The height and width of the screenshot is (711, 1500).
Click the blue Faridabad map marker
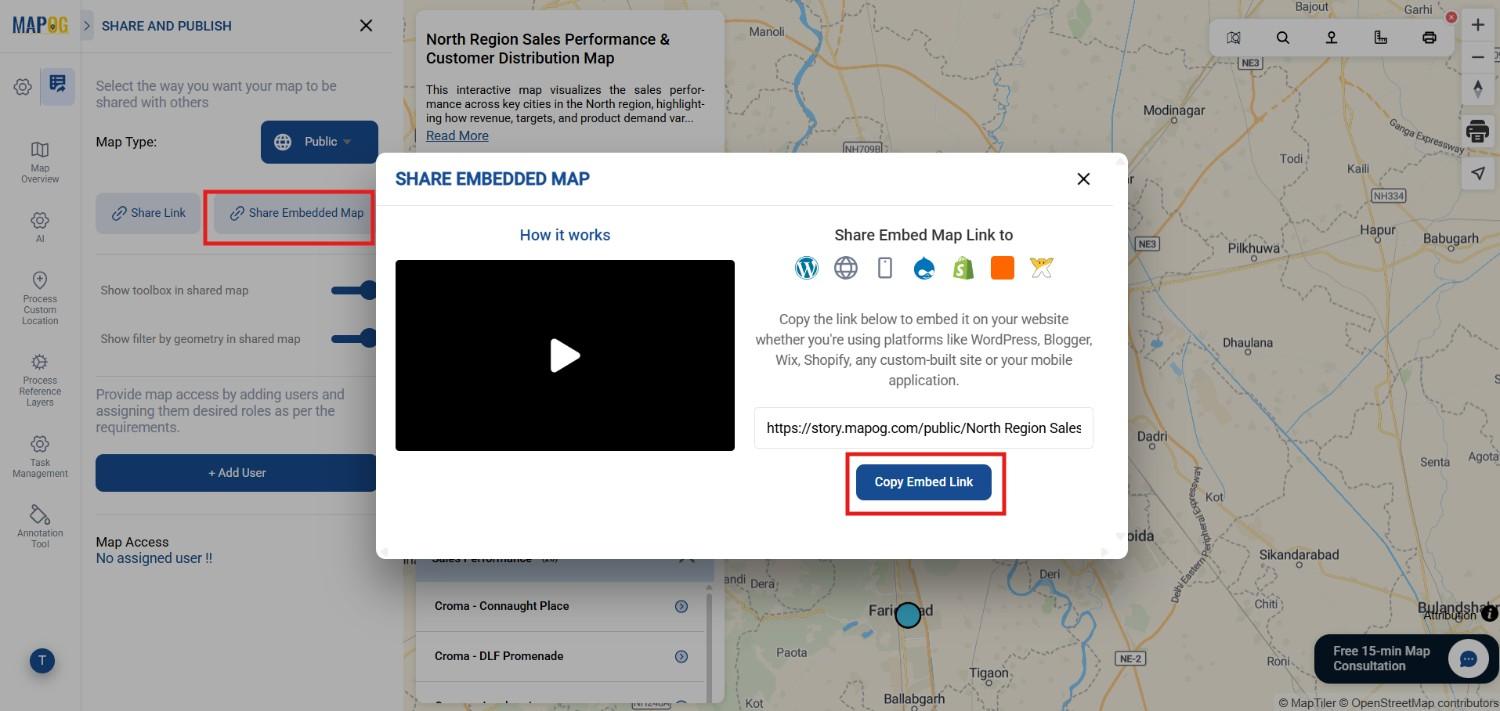[x=907, y=615]
